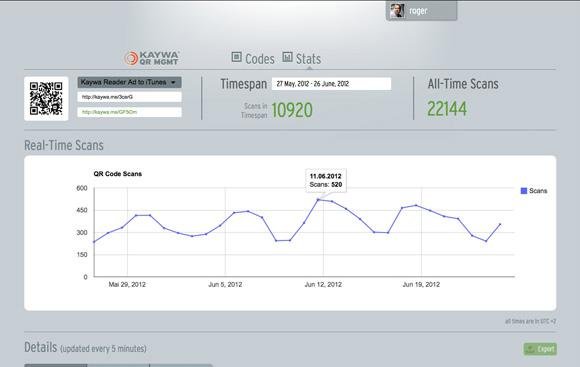Open the Timespan date range picker
The height and width of the screenshot is (367, 580).
pos(331,84)
